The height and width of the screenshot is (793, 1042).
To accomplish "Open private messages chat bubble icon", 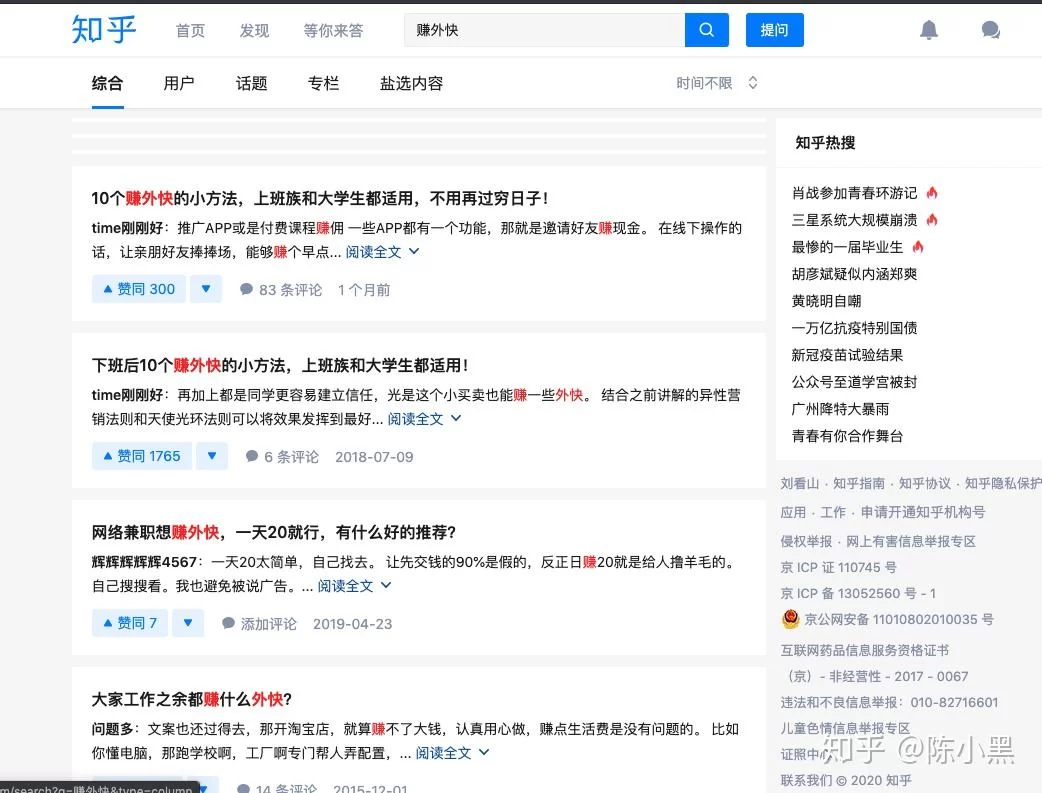I will pos(990,30).
